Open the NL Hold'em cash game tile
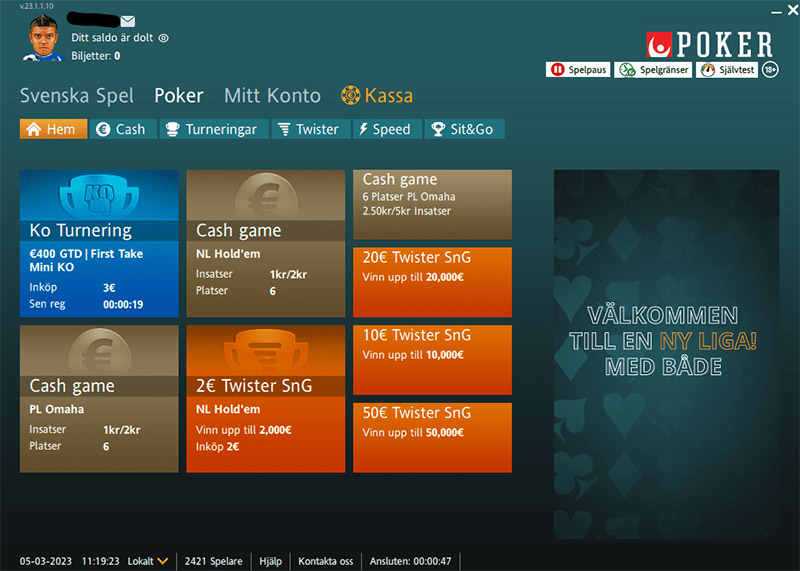 (x=266, y=243)
